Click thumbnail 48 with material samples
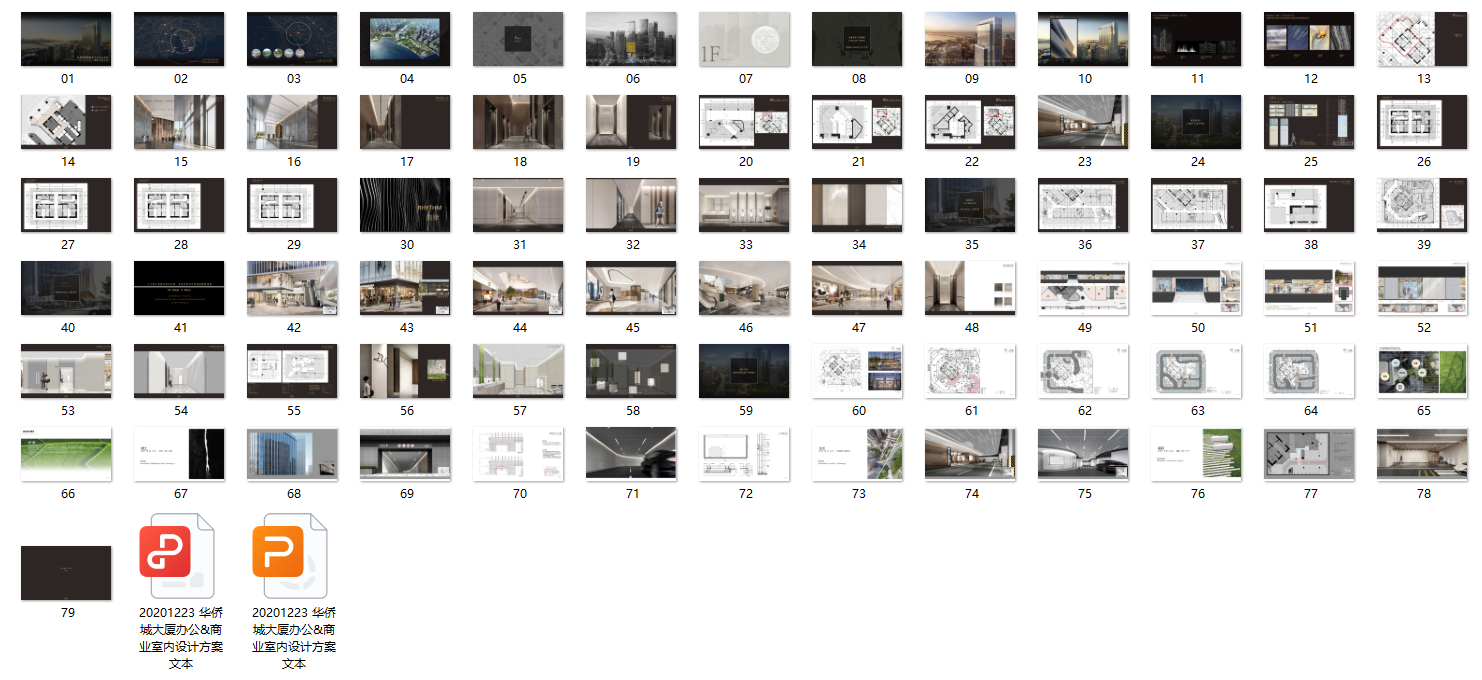1482x680 pixels. [x=971, y=288]
